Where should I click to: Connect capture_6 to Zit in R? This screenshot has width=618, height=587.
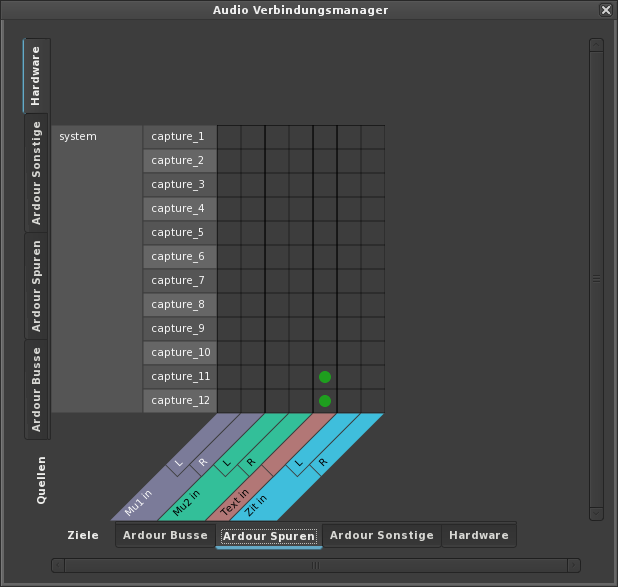(373, 257)
